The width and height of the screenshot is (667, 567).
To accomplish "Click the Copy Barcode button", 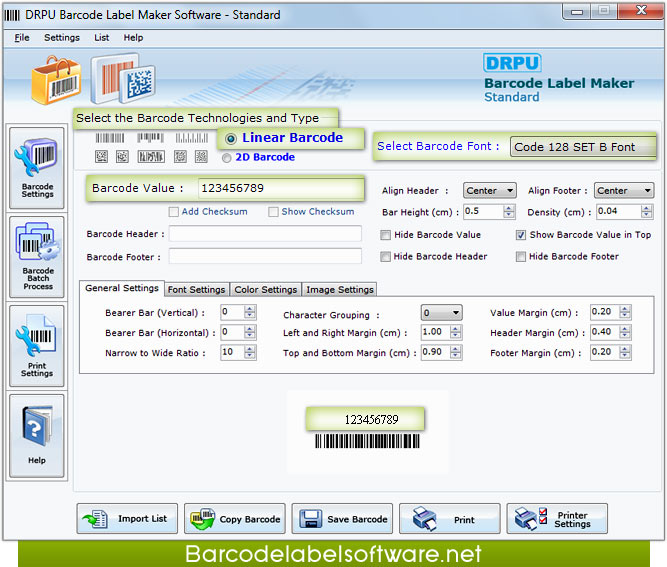I will coord(235,519).
